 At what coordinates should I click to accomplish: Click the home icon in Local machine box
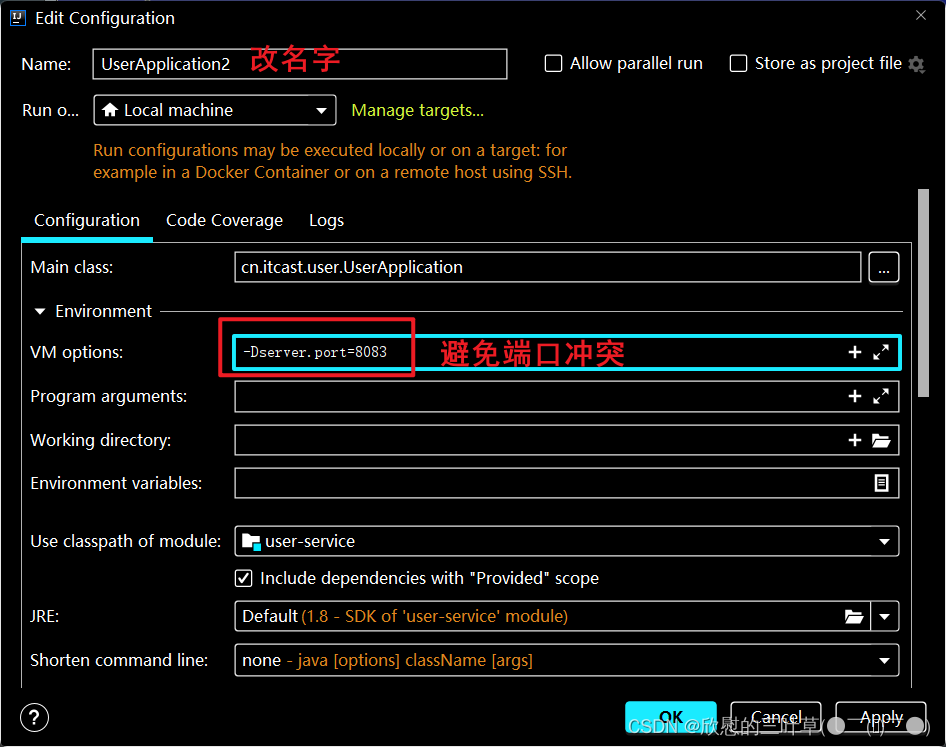[x=110, y=110]
